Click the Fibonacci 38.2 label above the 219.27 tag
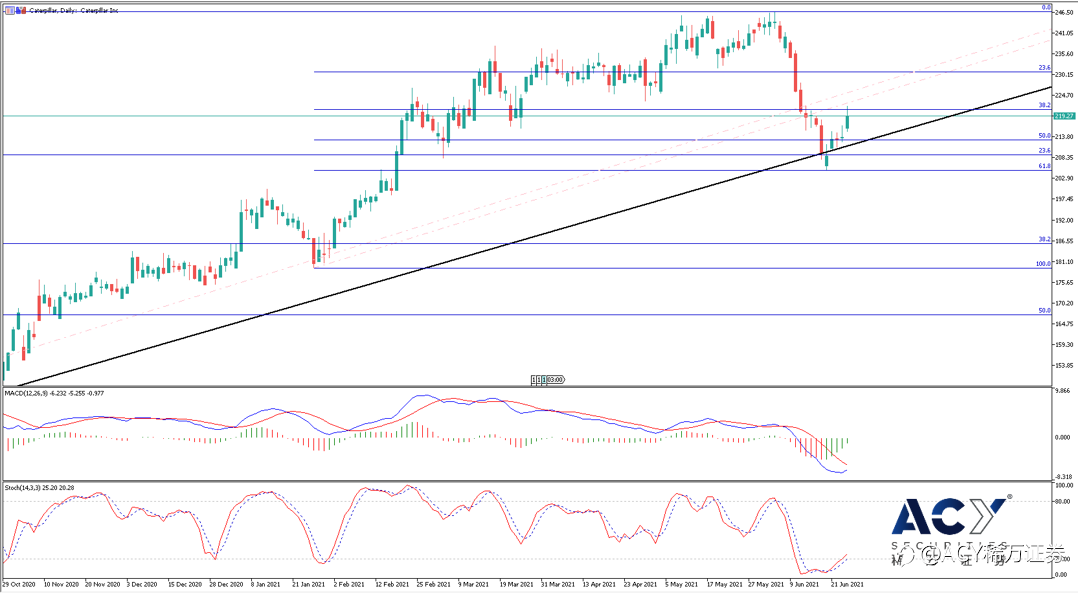Image resolution: width=1078 pixels, height=593 pixels. (x=1044, y=106)
